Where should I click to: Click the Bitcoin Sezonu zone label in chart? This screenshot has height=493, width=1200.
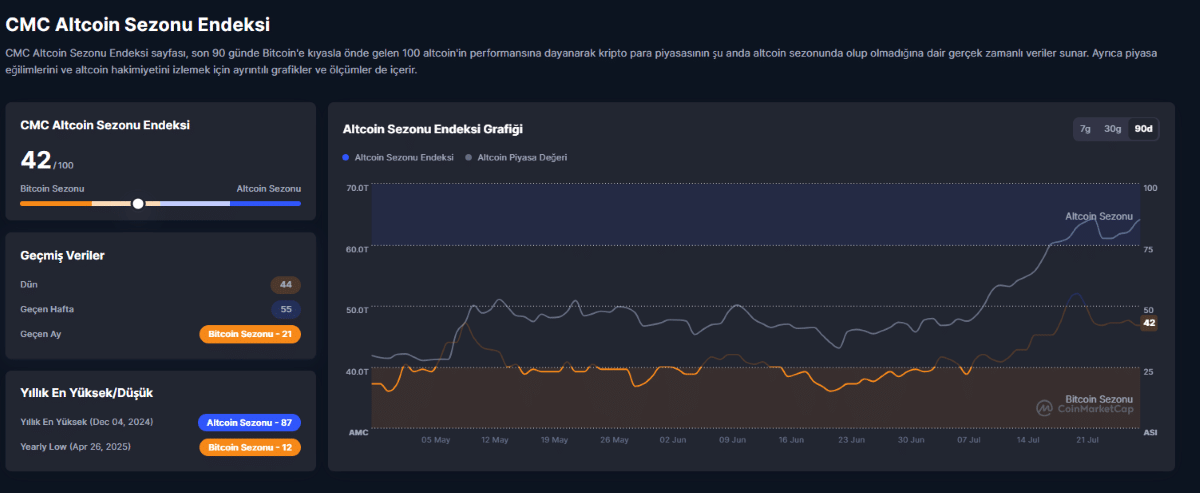point(1100,398)
